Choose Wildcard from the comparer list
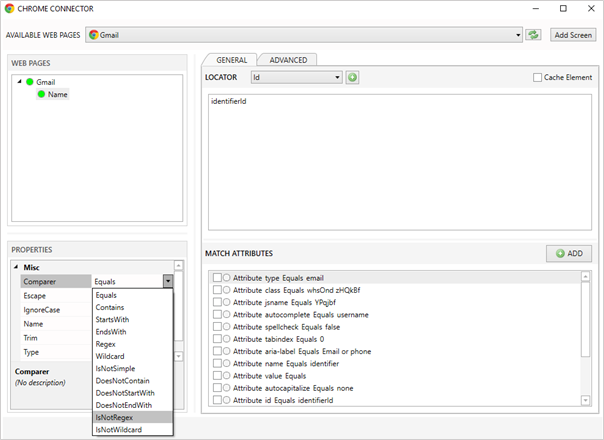Screen dimensions: 604x440 click(x=133, y=356)
